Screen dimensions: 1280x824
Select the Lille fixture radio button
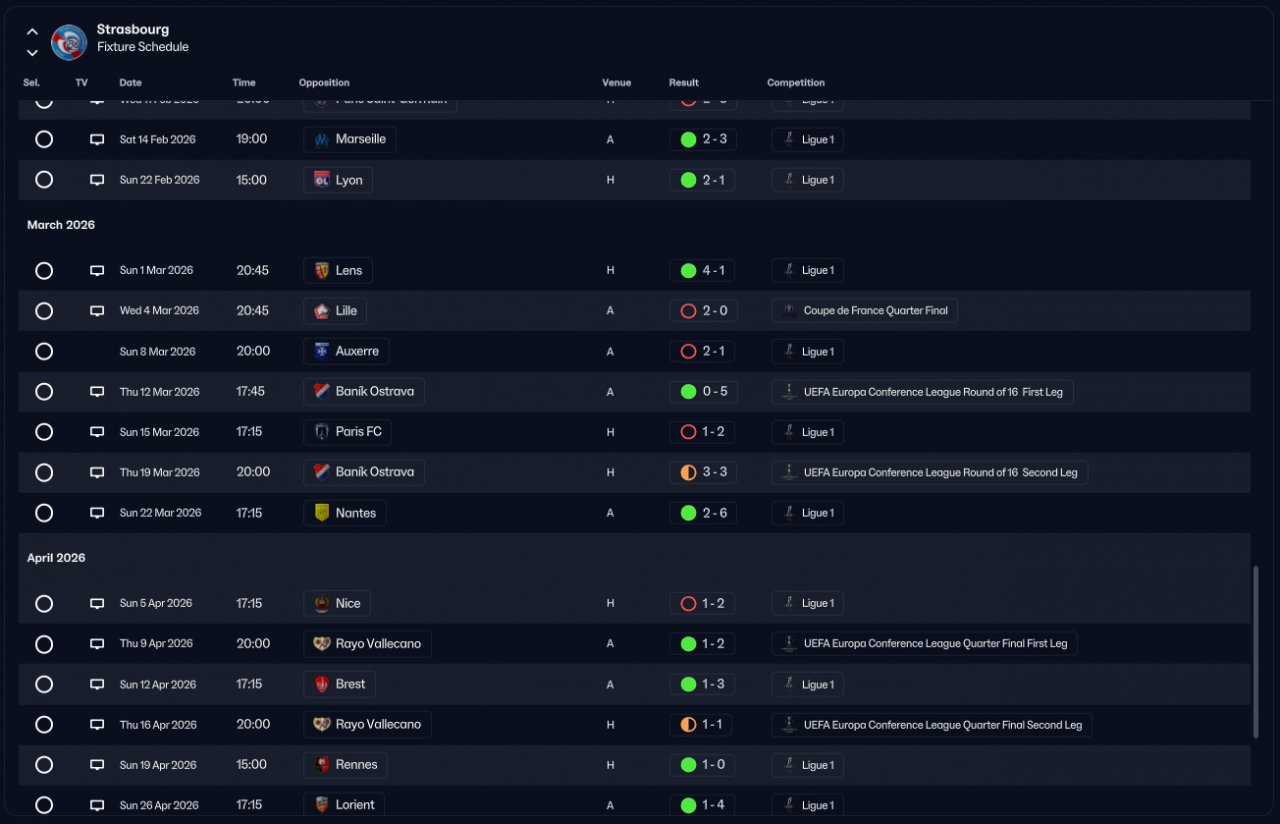44,311
